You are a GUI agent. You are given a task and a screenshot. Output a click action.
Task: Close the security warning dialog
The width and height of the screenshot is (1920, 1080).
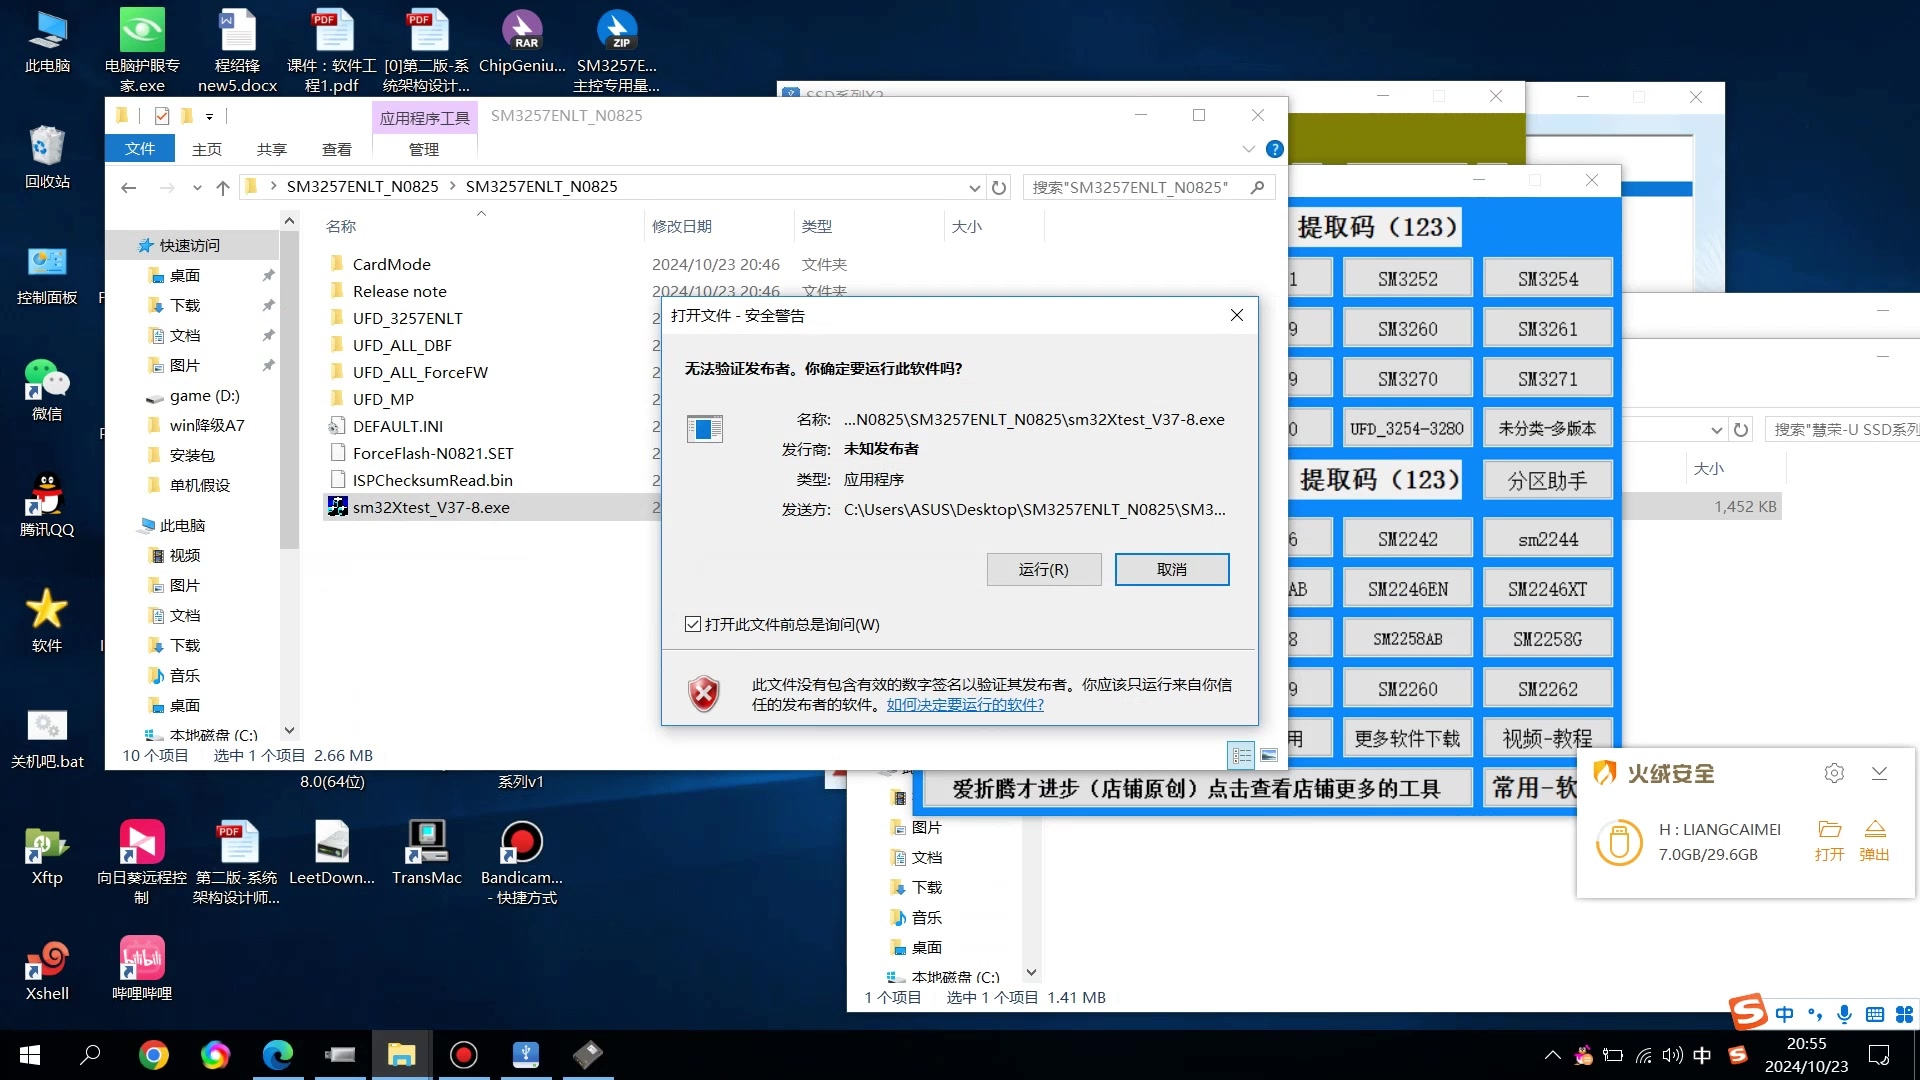[1237, 315]
